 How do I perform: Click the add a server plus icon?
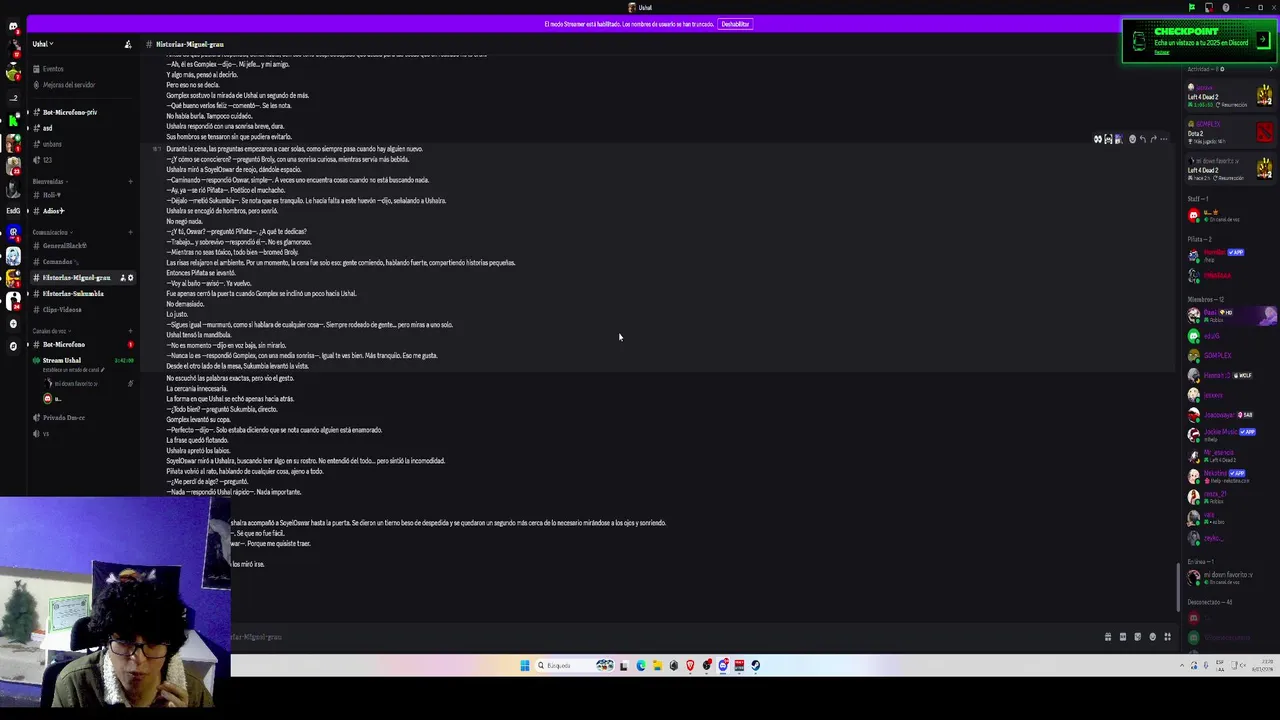13,324
